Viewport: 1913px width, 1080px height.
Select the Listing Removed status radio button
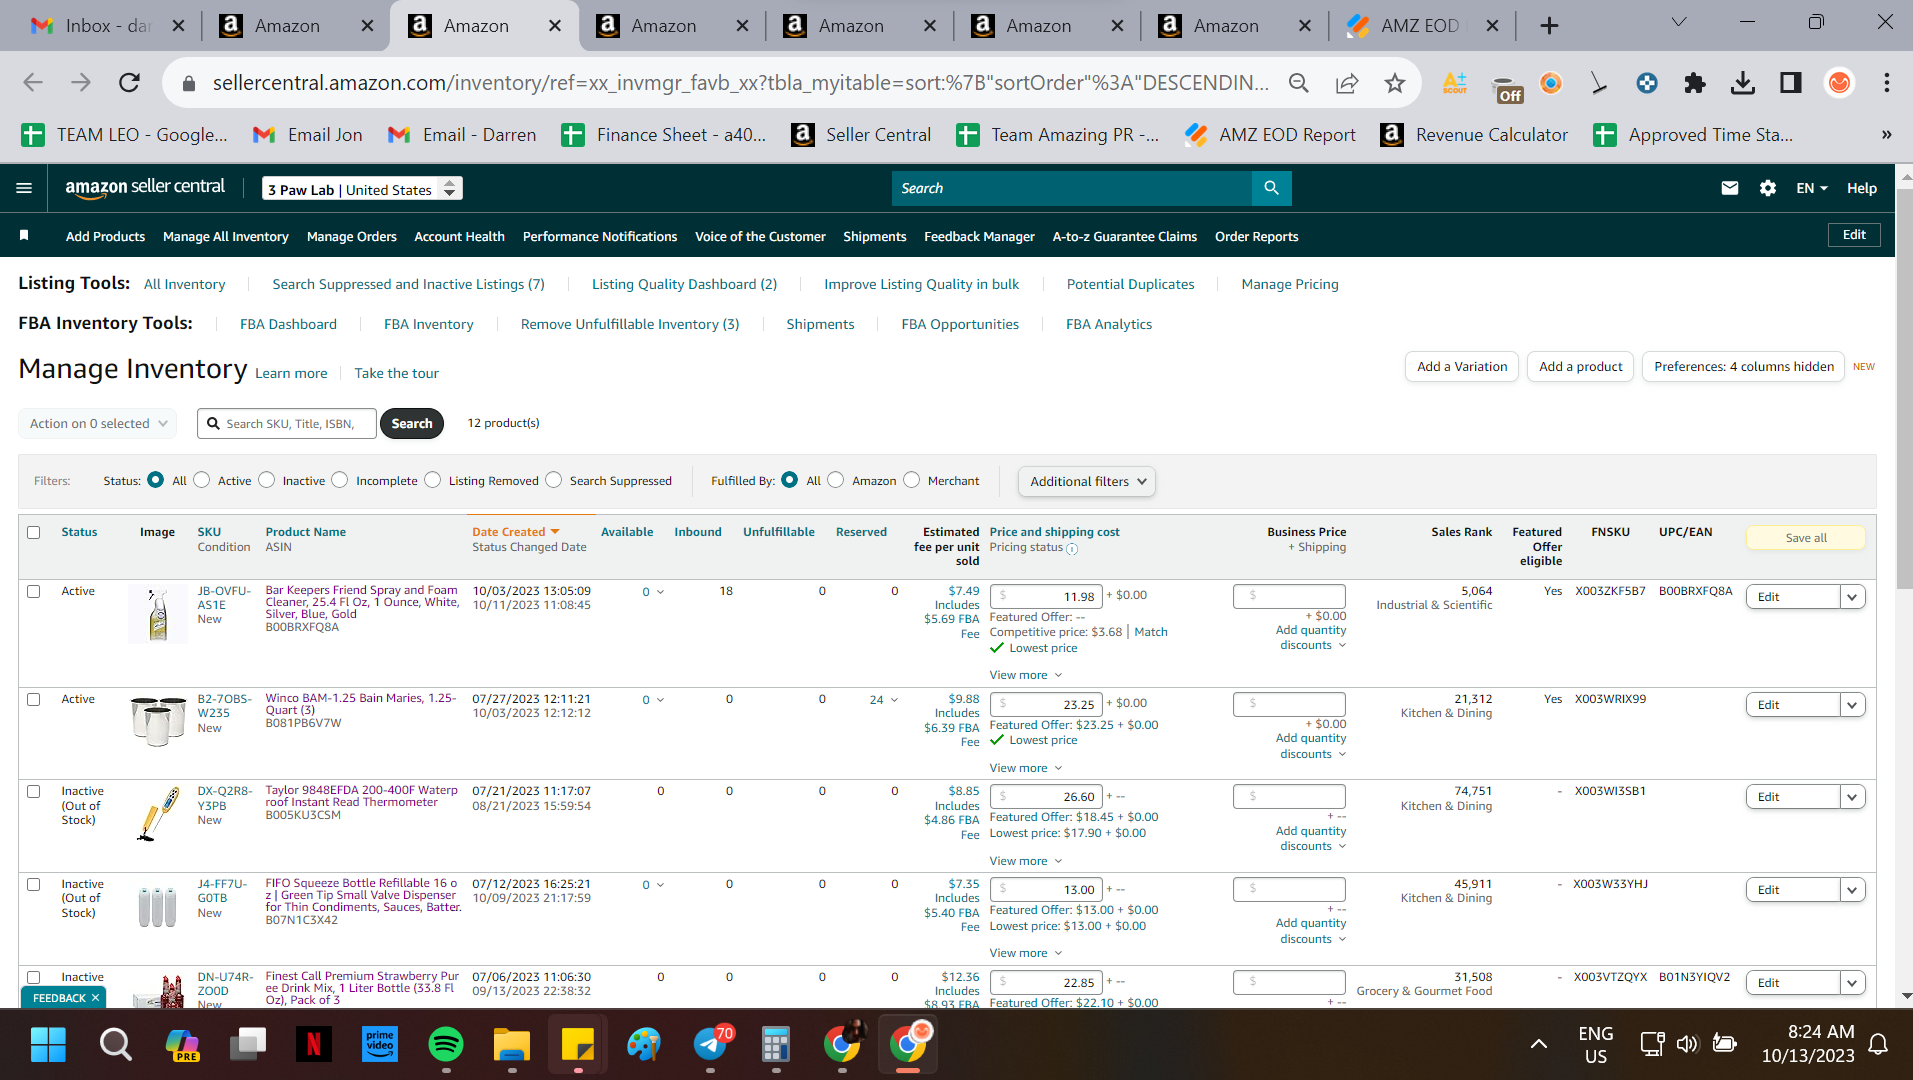tap(433, 480)
